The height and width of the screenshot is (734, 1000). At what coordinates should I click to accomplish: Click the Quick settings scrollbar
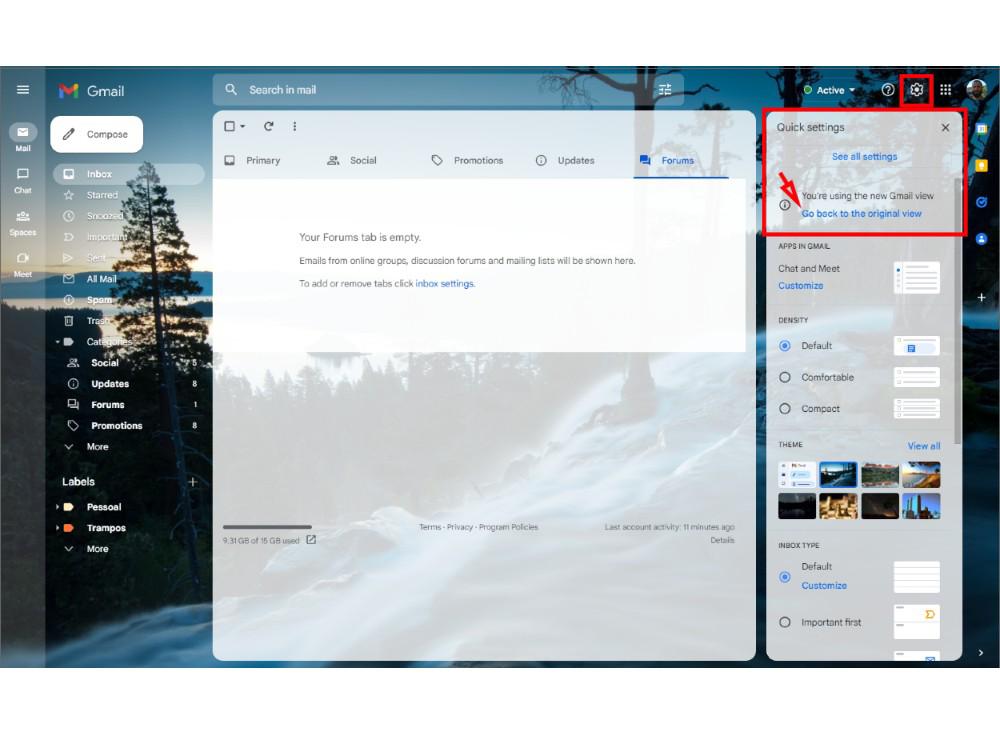(x=957, y=311)
